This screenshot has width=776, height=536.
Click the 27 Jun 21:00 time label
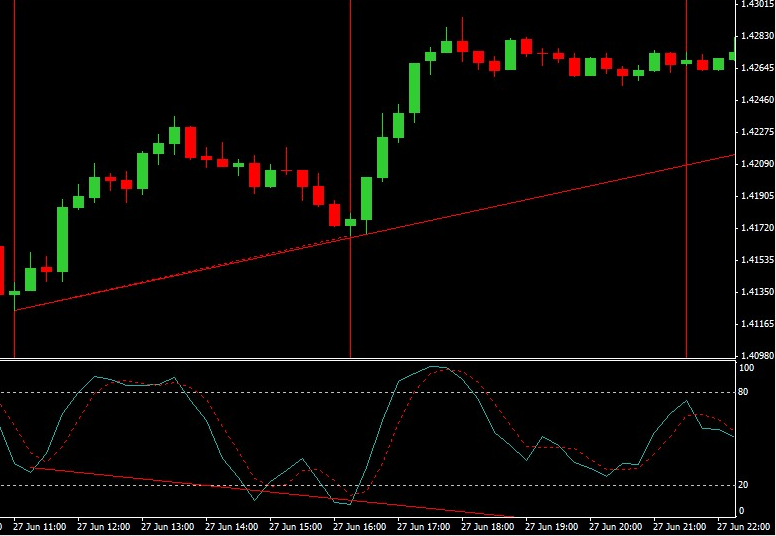click(680, 527)
